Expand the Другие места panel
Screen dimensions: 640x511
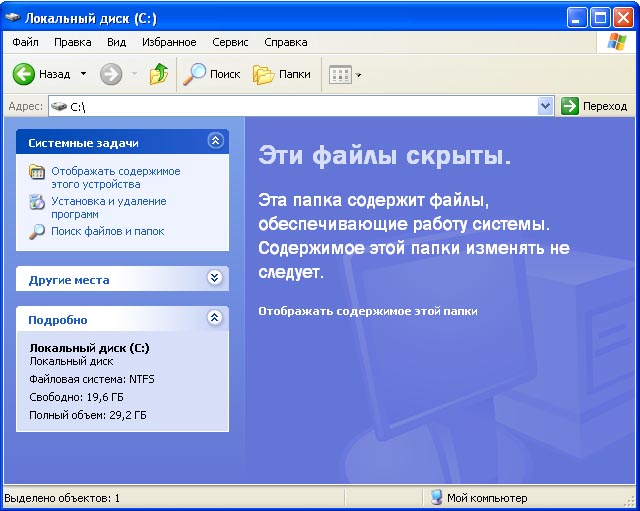tap(215, 278)
